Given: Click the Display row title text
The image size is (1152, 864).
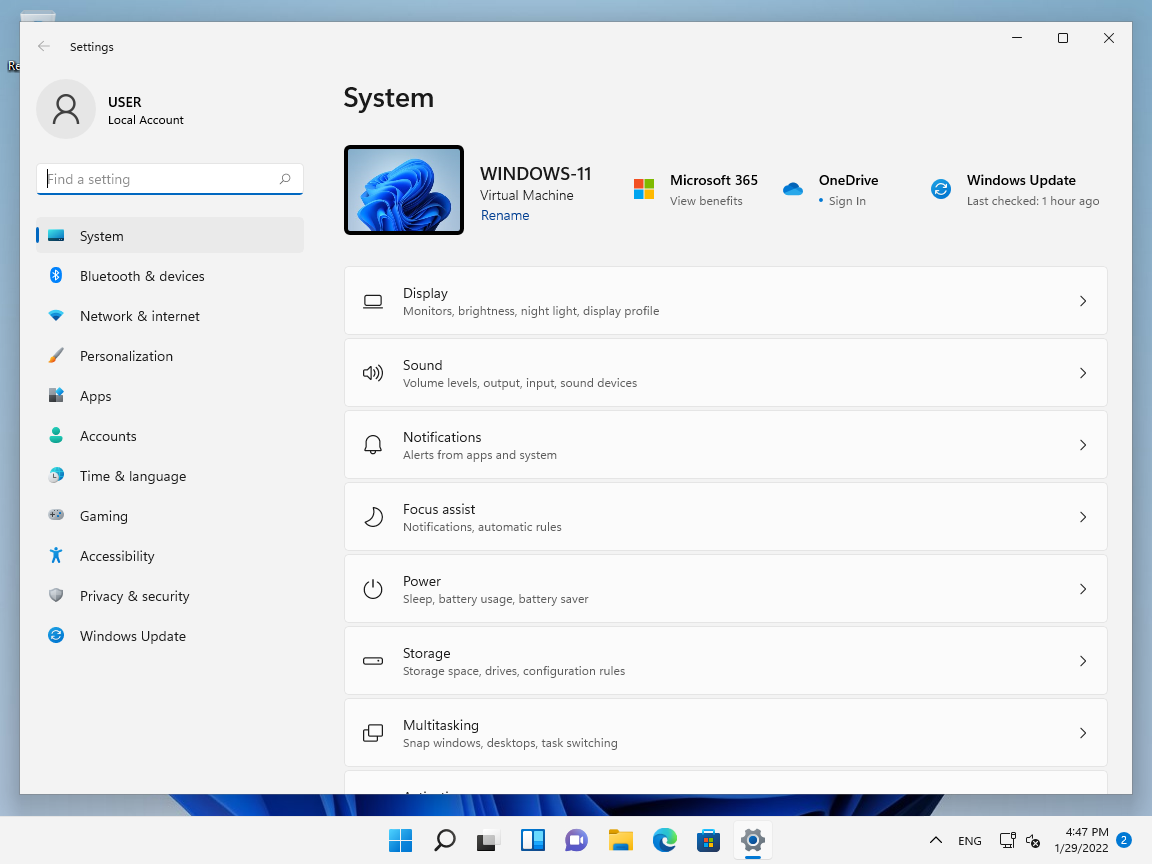Looking at the screenshot, I should (425, 293).
